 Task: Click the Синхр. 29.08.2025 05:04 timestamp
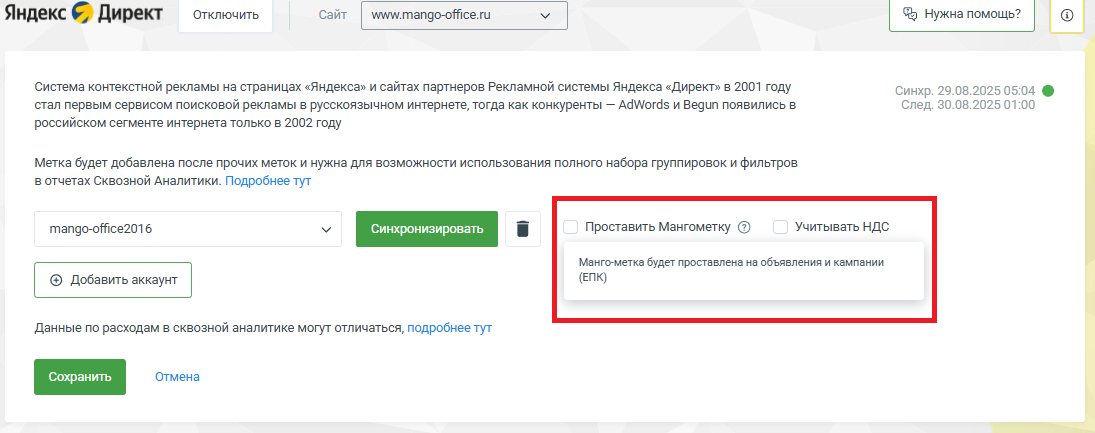click(x=965, y=91)
